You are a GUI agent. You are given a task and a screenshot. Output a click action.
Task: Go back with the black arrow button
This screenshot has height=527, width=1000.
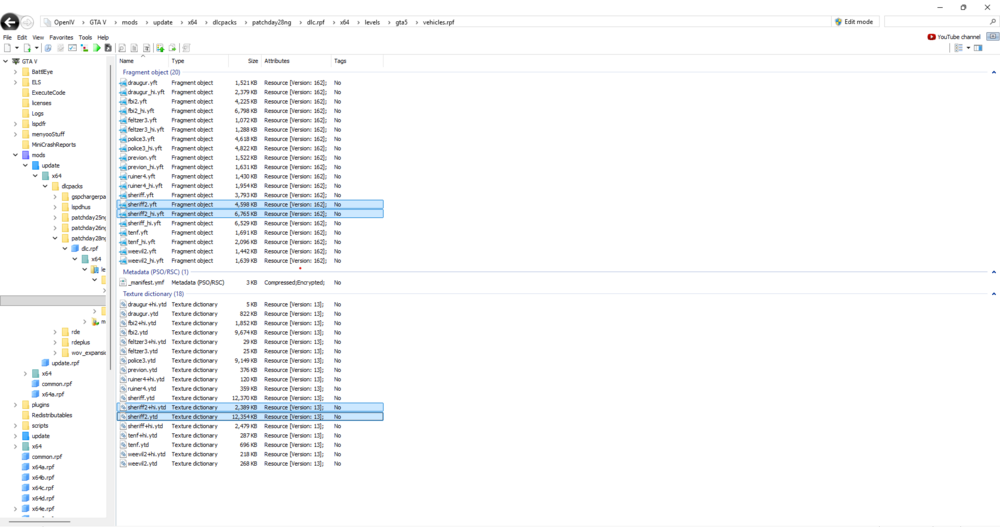10,22
